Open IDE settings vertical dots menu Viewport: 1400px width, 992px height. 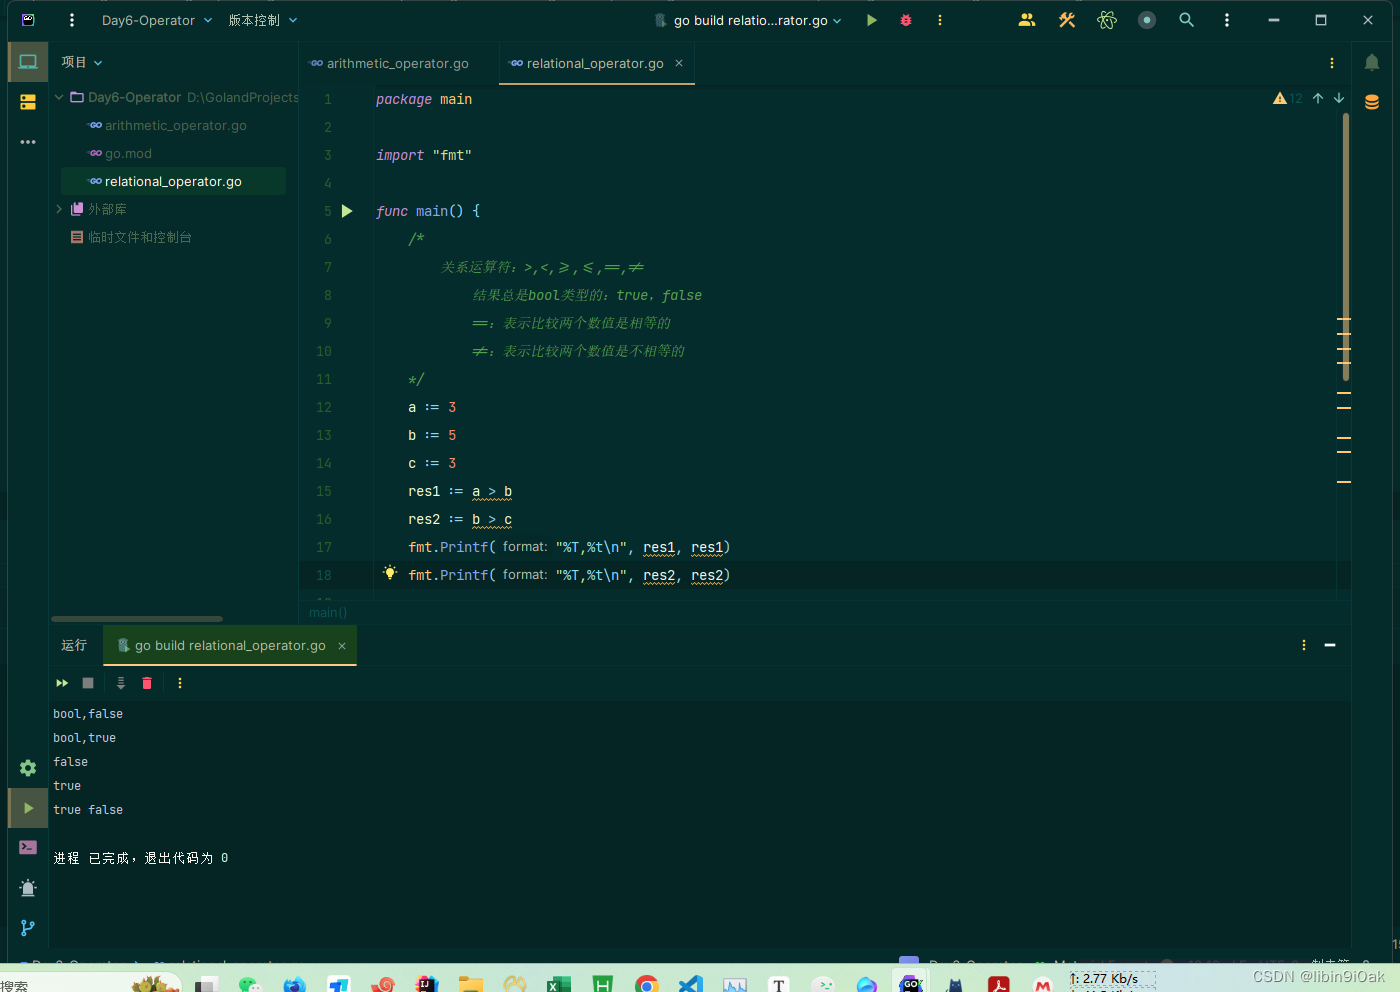point(1227,20)
